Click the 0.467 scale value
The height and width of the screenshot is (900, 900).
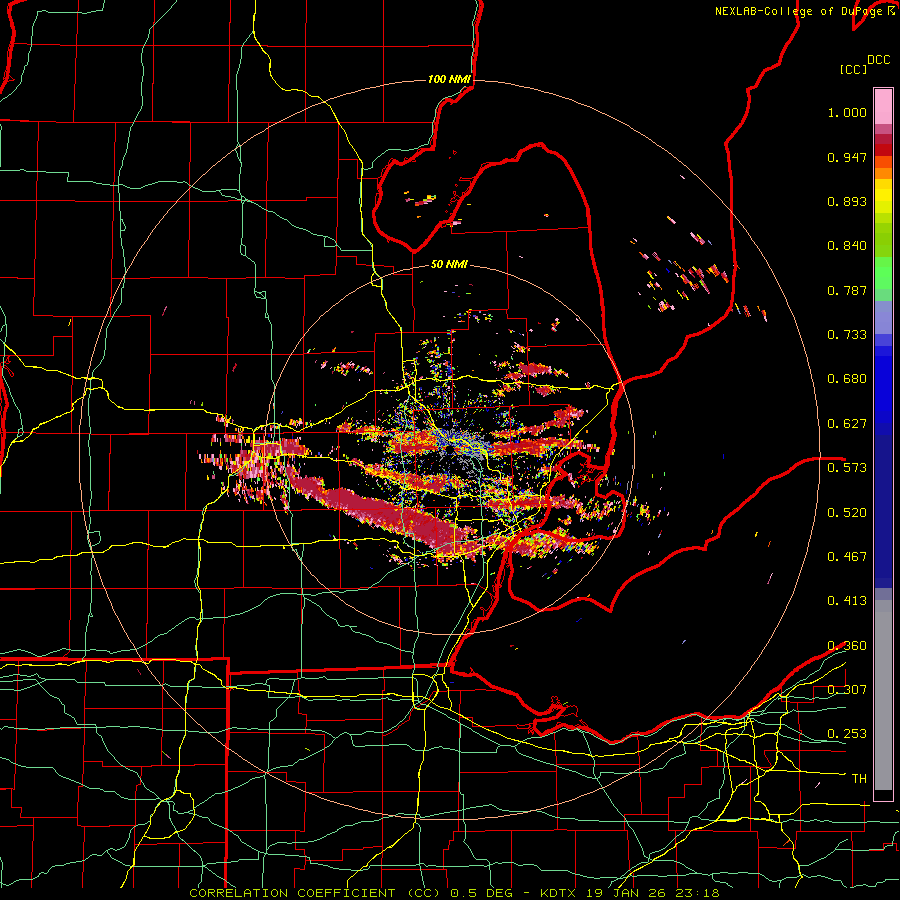[x=847, y=557]
